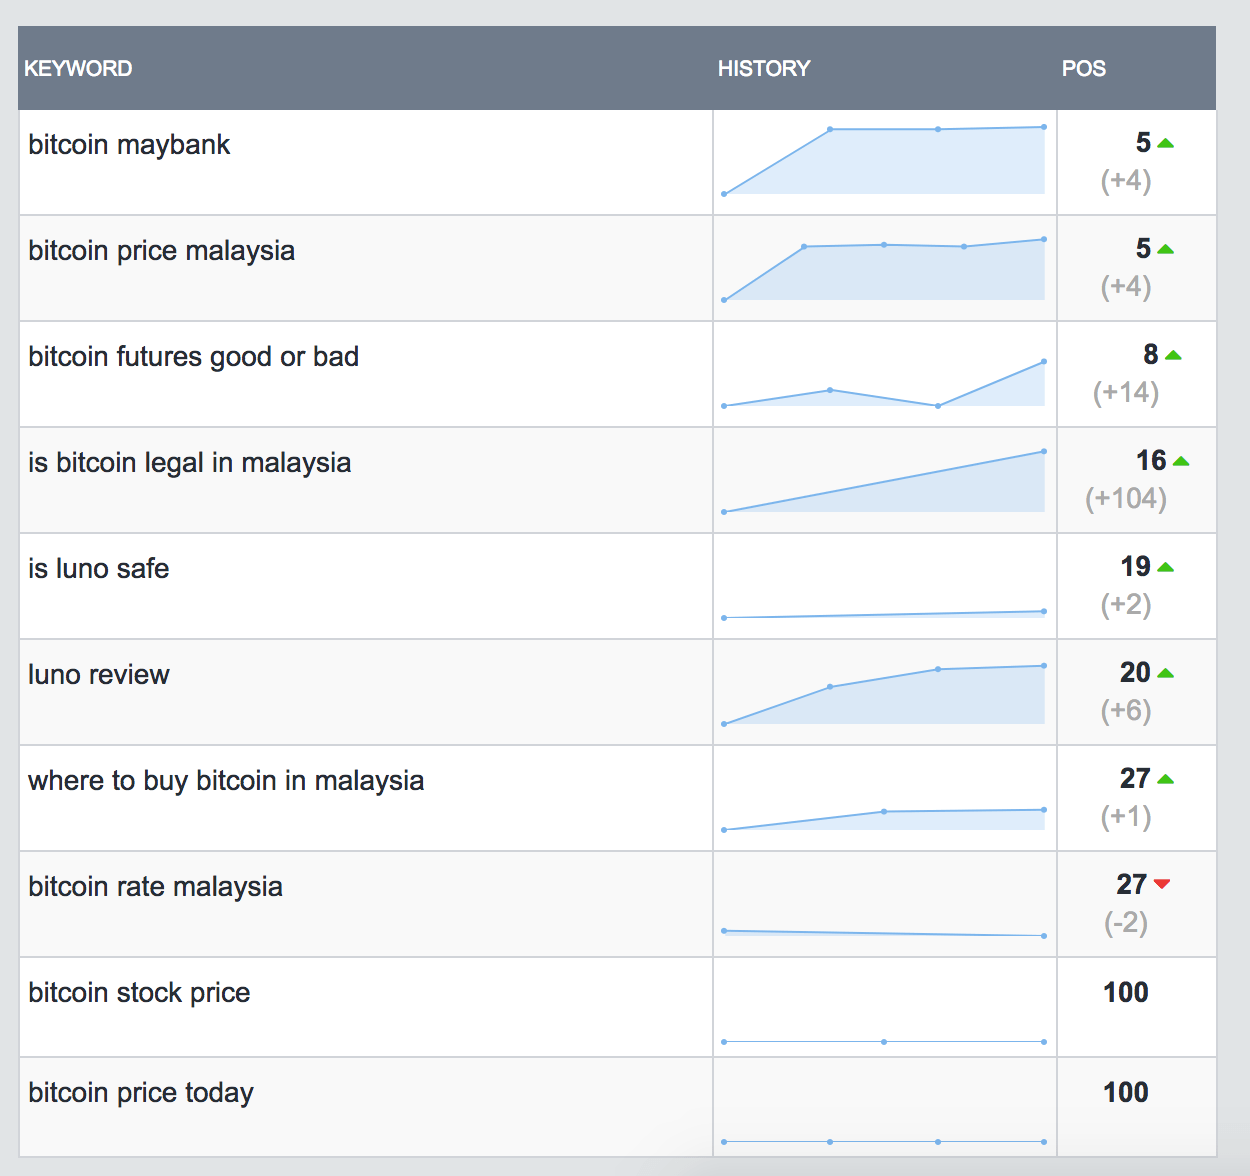The width and height of the screenshot is (1250, 1176).
Task: Click bitcoin maybank history chart
Action: click(x=884, y=161)
